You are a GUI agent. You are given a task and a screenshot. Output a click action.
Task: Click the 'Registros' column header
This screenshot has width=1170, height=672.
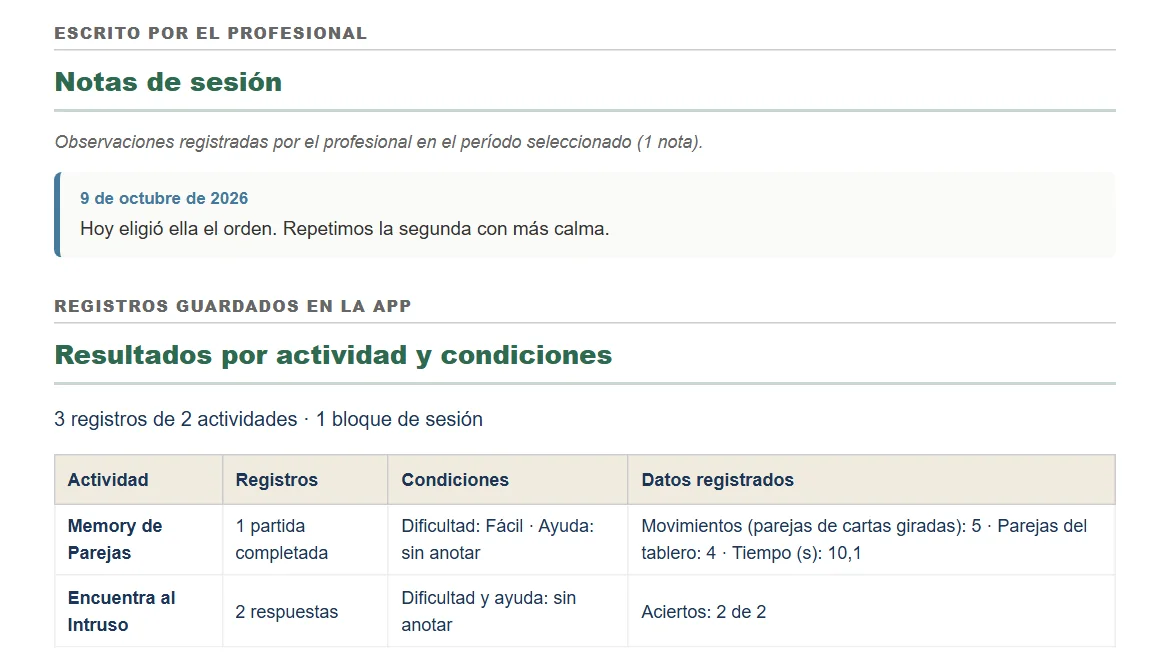coord(305,480)
